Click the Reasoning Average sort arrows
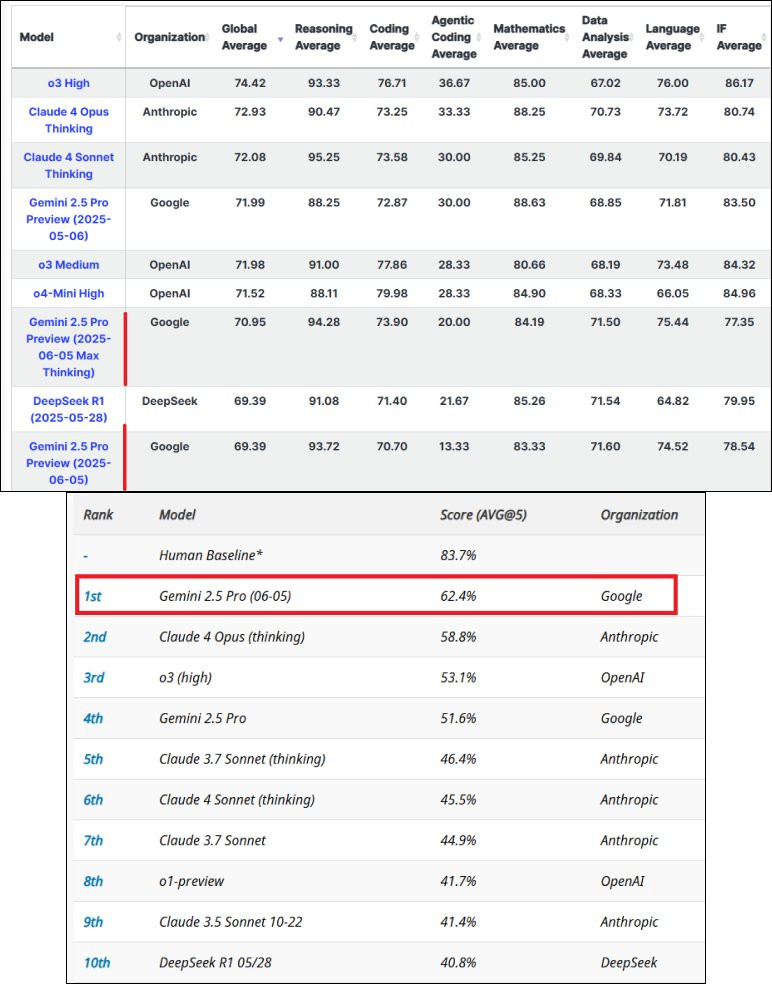 (x=355, y=38)
